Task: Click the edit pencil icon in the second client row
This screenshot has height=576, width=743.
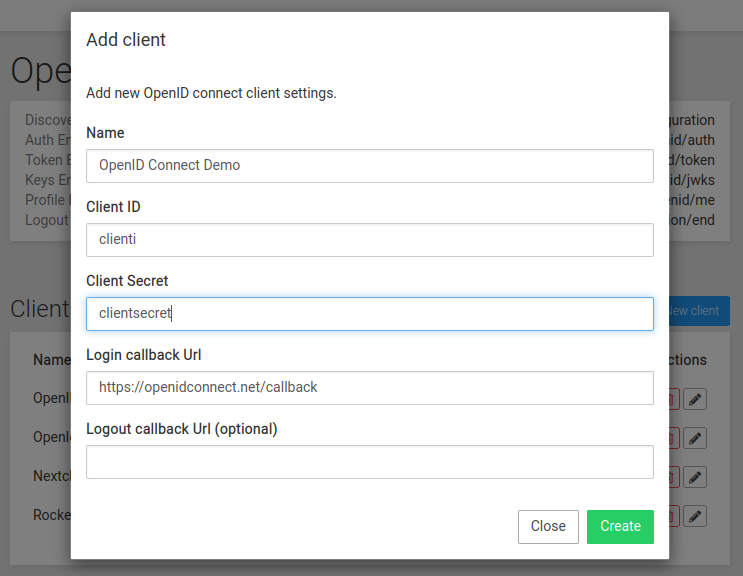Action: click(x=696, y=438)
